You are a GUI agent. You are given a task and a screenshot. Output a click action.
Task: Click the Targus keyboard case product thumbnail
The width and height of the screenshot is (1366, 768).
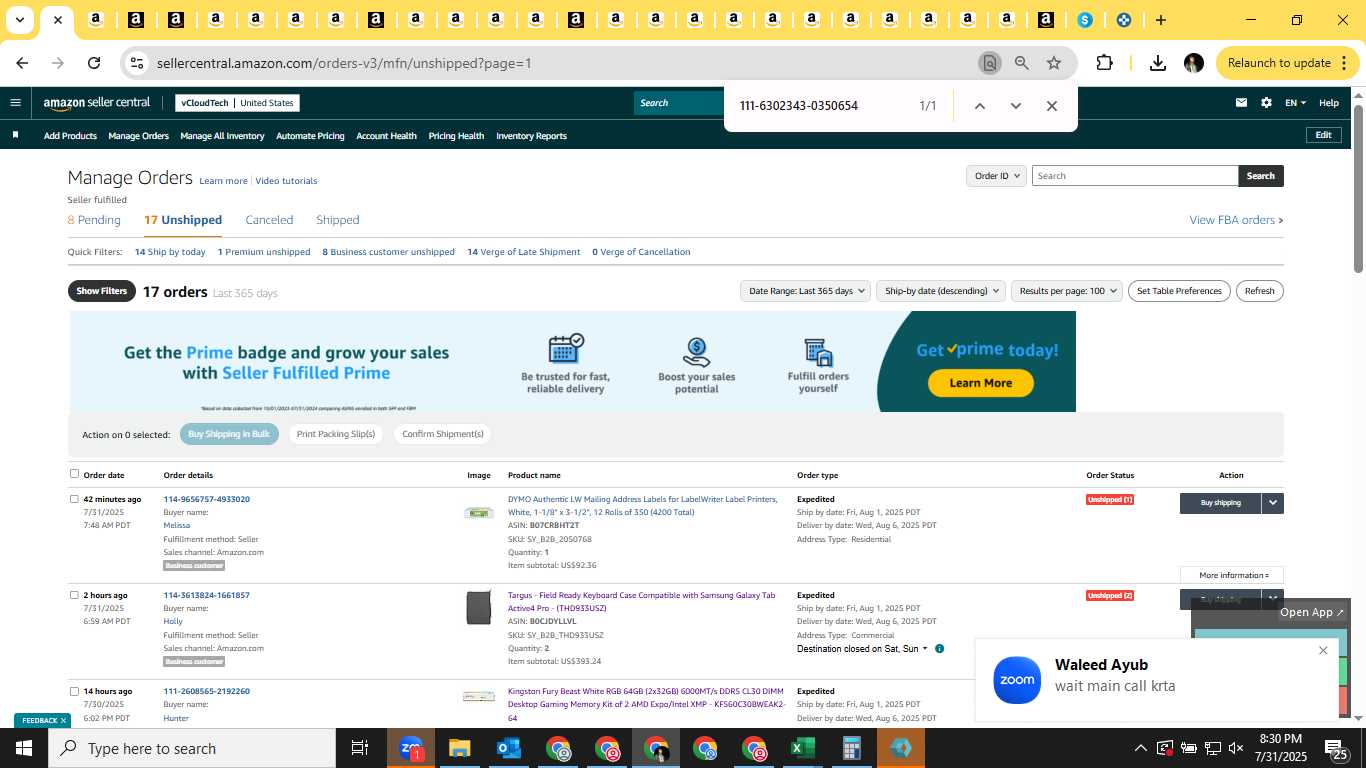pos(479,607)
